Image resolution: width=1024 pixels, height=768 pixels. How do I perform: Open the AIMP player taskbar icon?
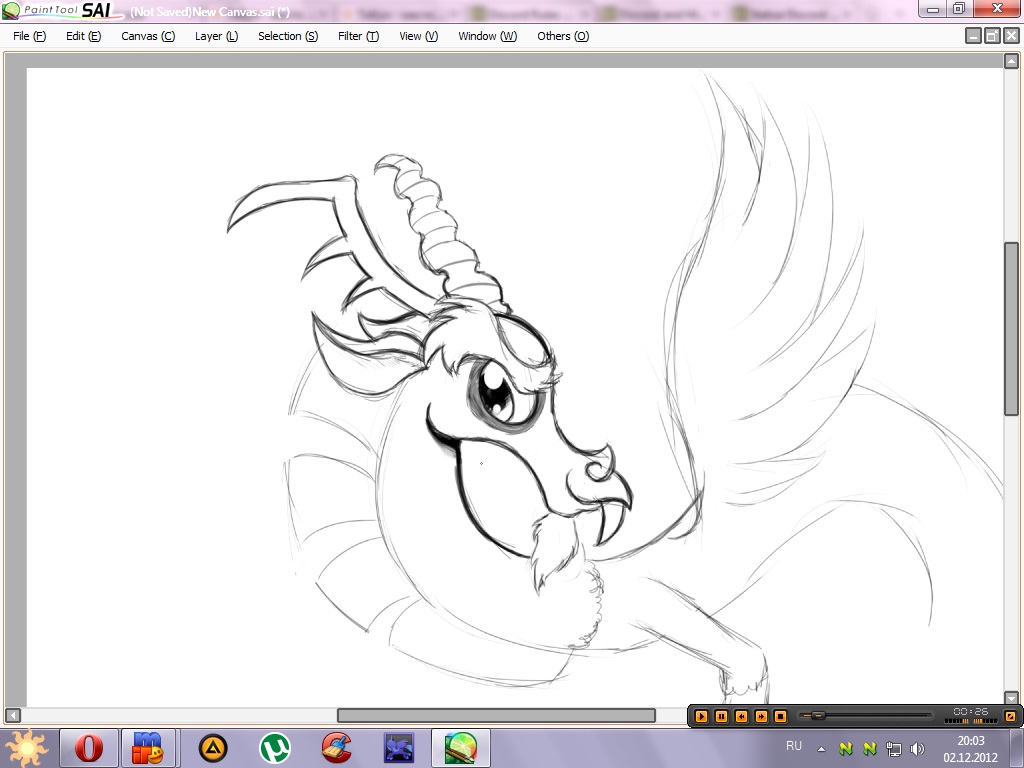point(213,748)
